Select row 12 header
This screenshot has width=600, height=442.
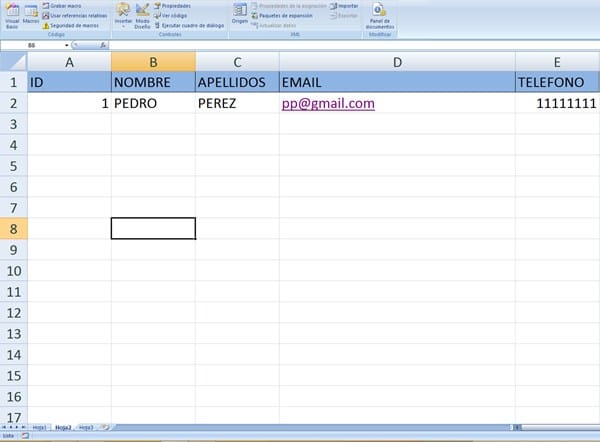(13, 313)
